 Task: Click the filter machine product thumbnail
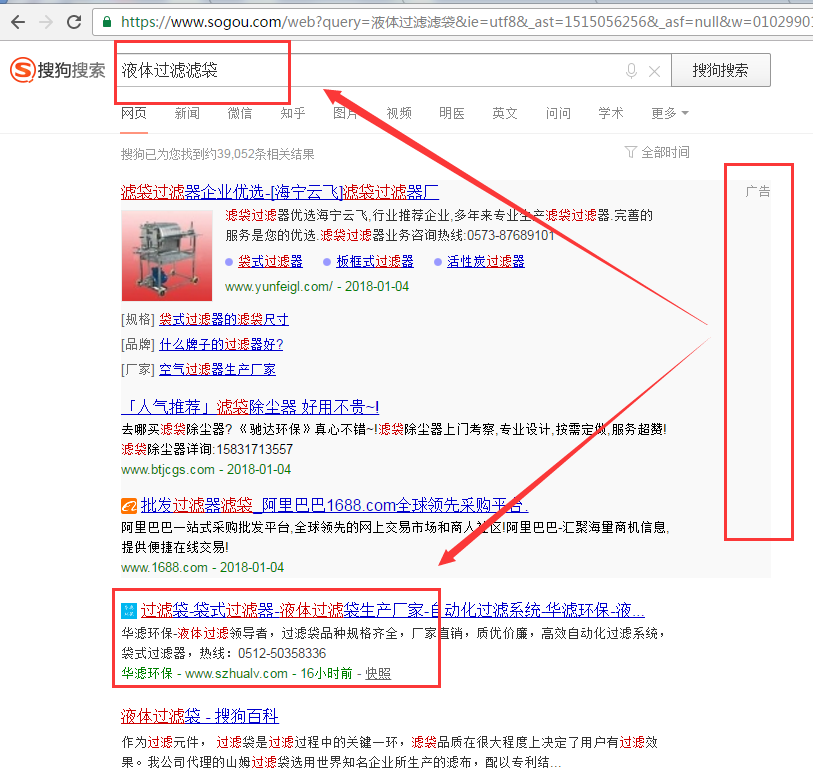[x=167, y=254]
